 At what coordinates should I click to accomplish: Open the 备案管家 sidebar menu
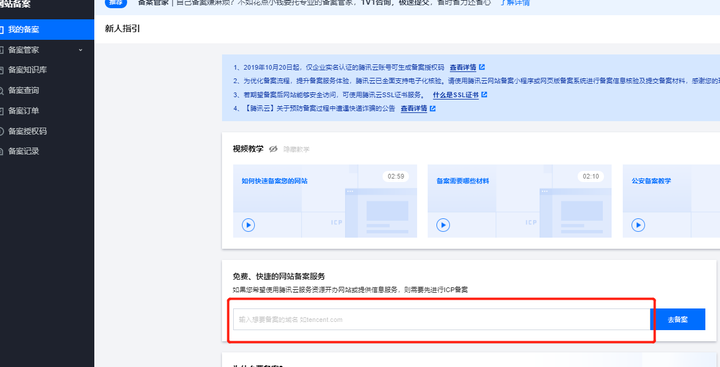[x=46, y=50]
